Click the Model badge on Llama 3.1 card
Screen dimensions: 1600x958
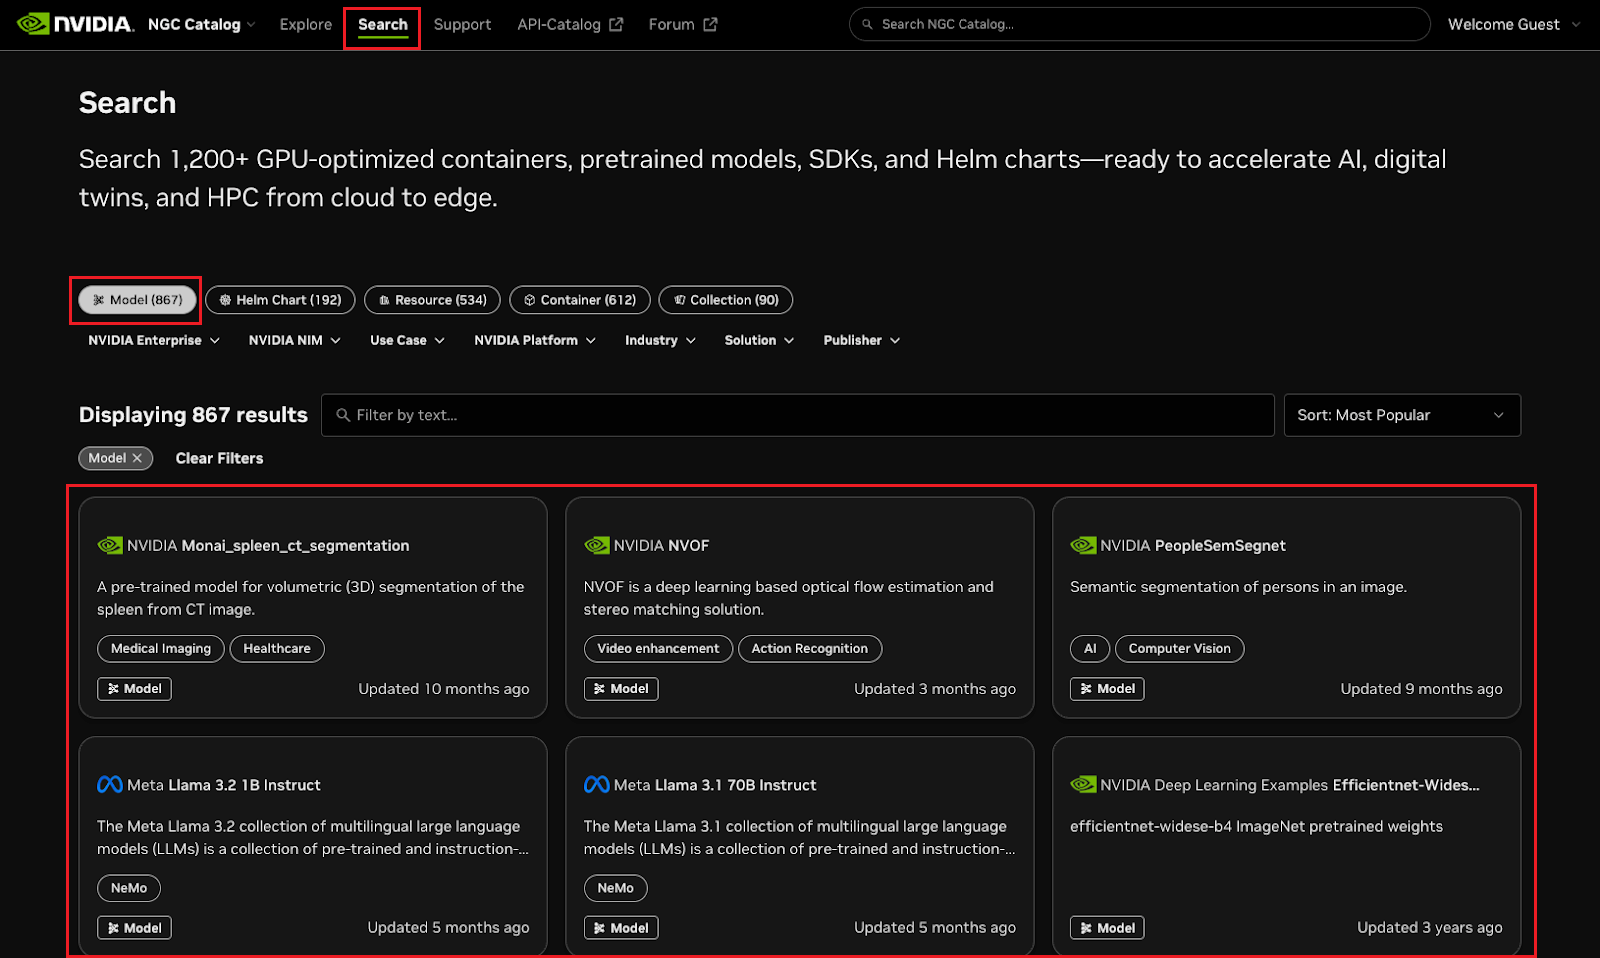(x=621, y=928)
